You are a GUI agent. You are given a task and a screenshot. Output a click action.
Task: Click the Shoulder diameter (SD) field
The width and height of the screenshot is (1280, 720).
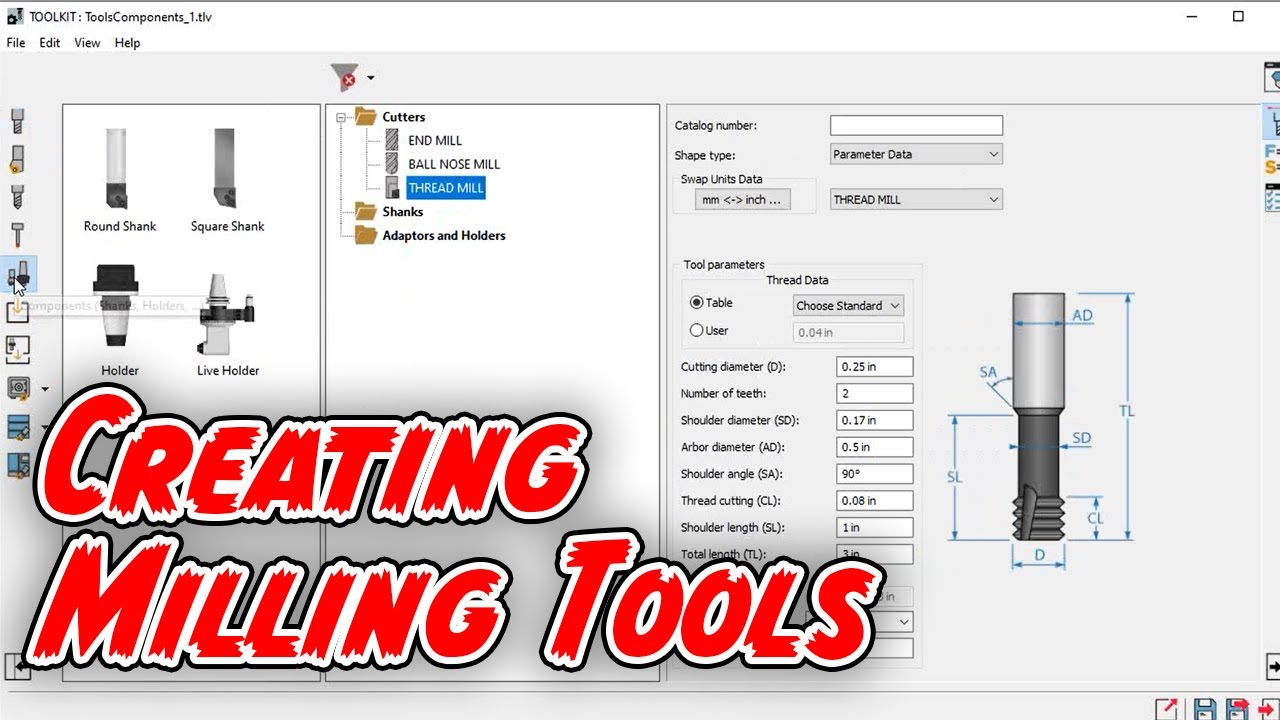coord(875,420)
